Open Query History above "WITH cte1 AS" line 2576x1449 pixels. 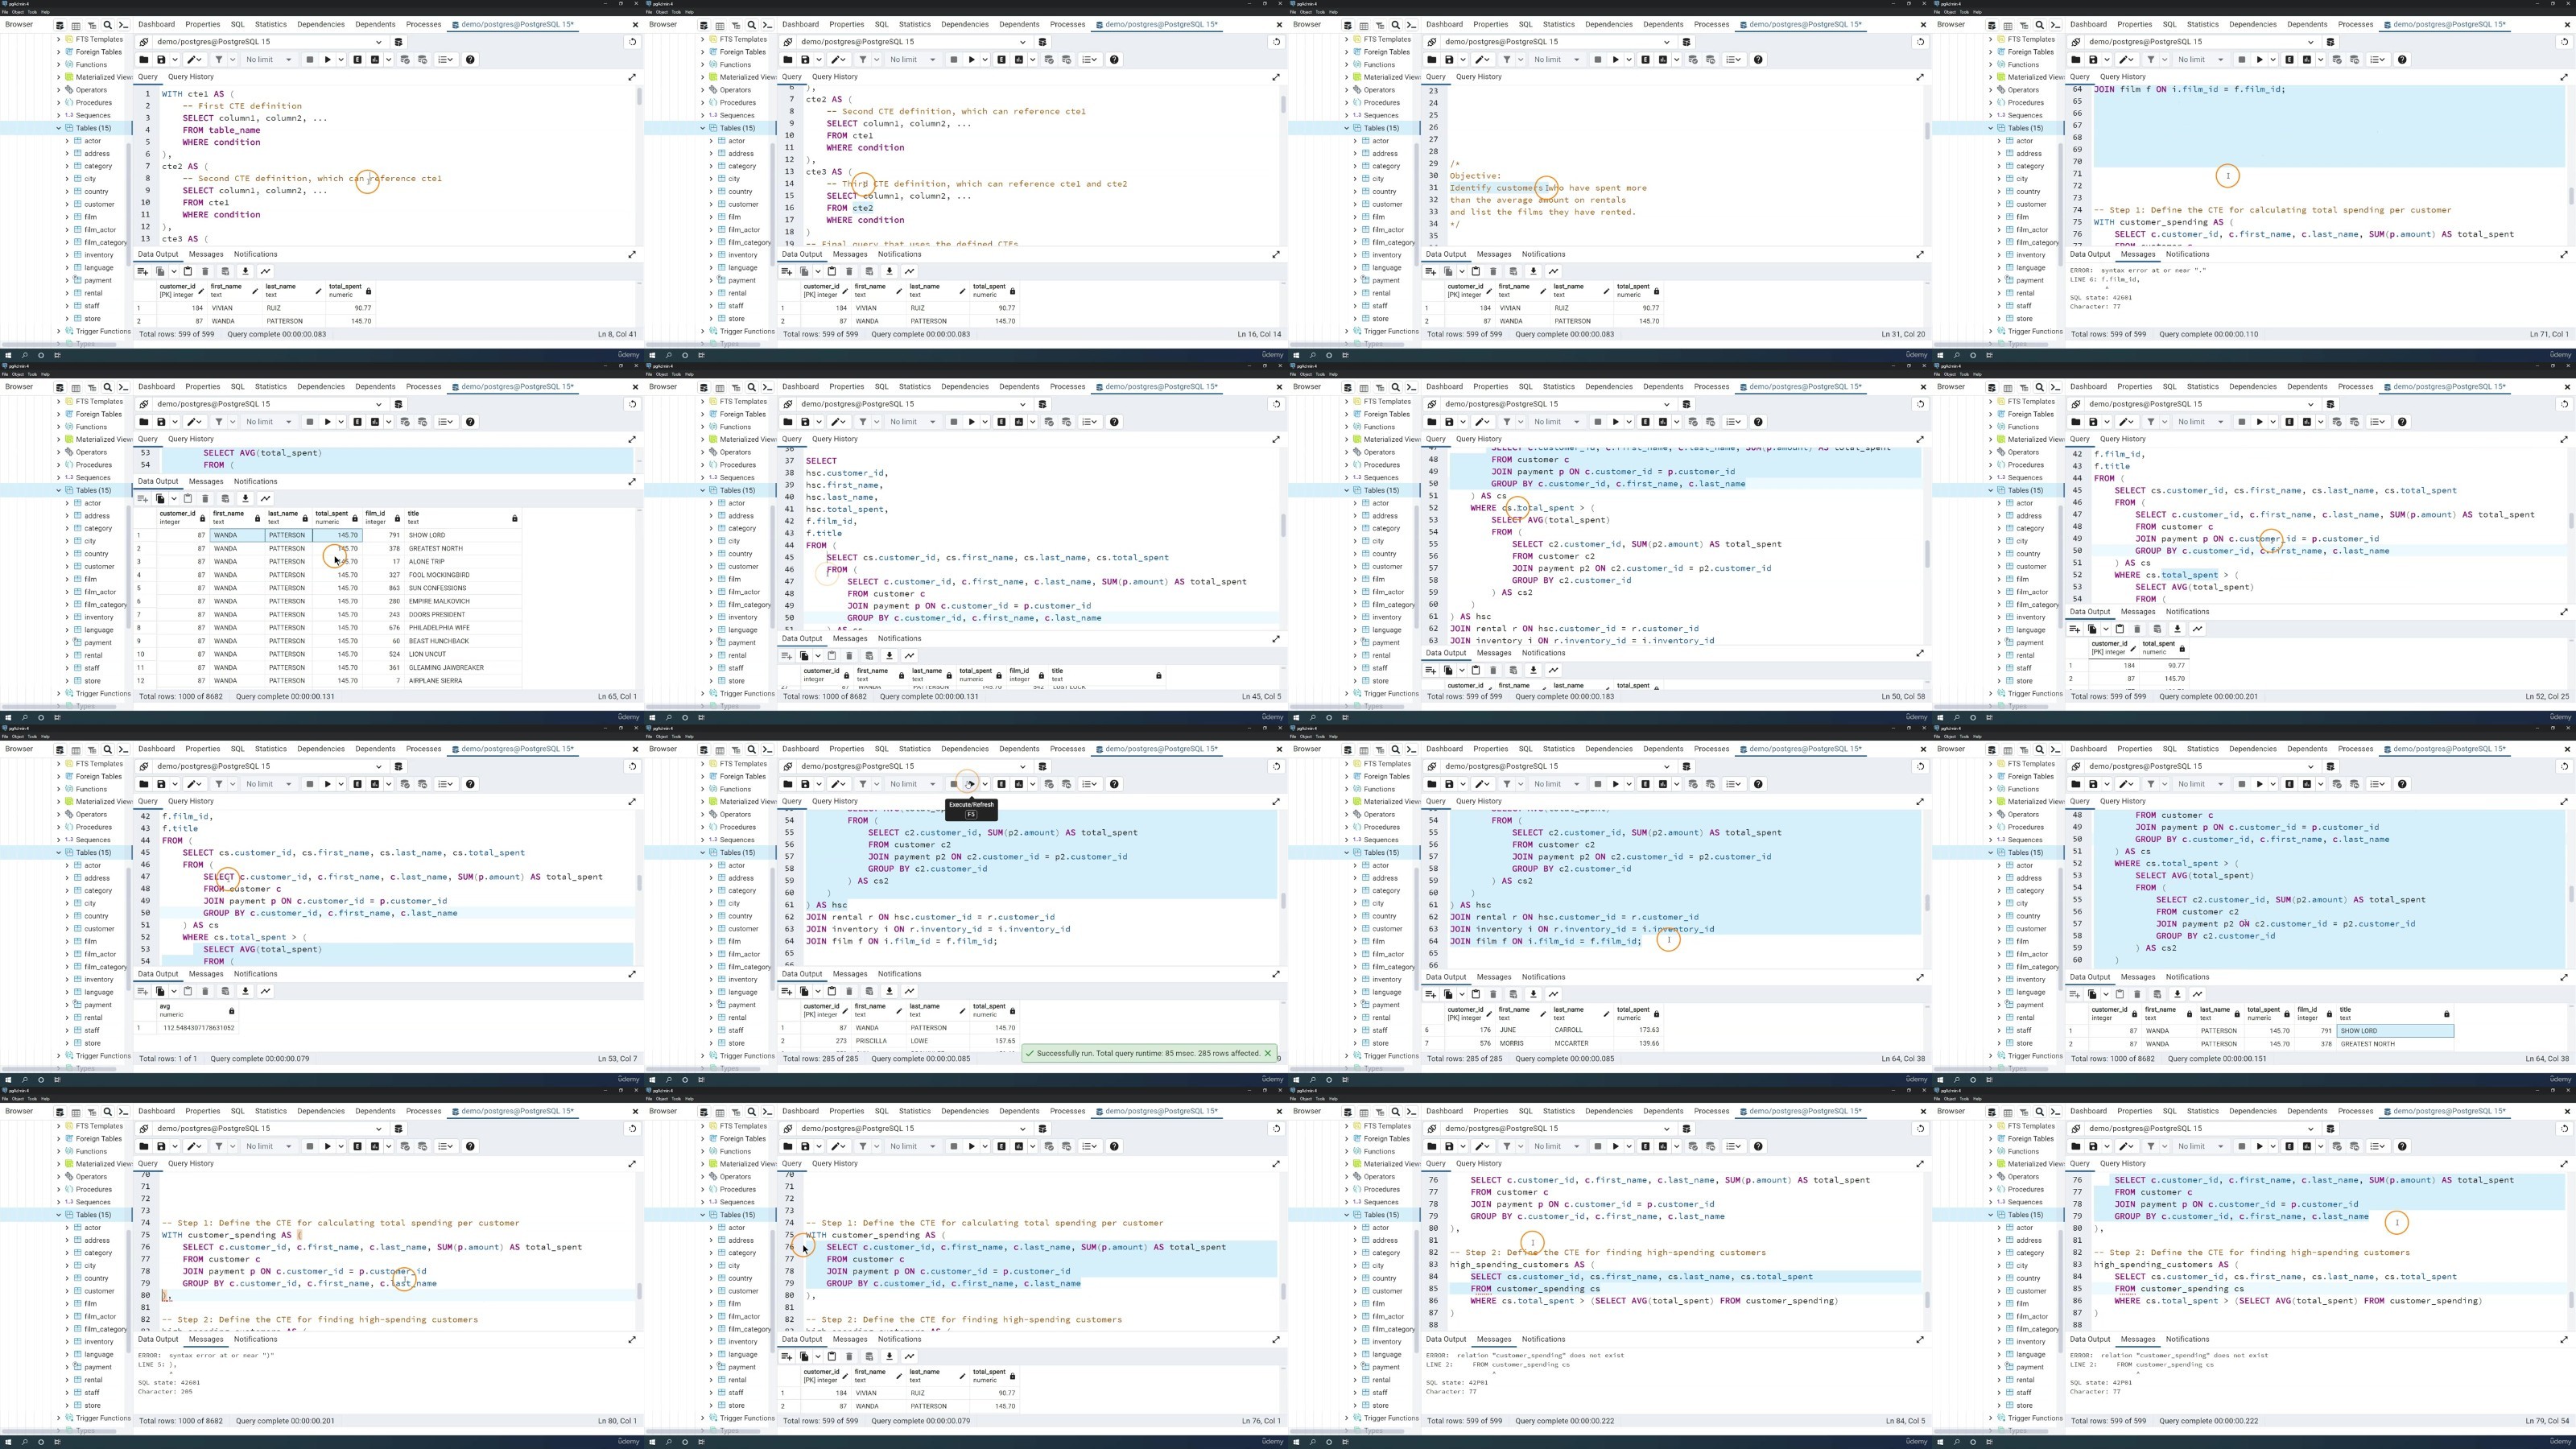[190, 77]
